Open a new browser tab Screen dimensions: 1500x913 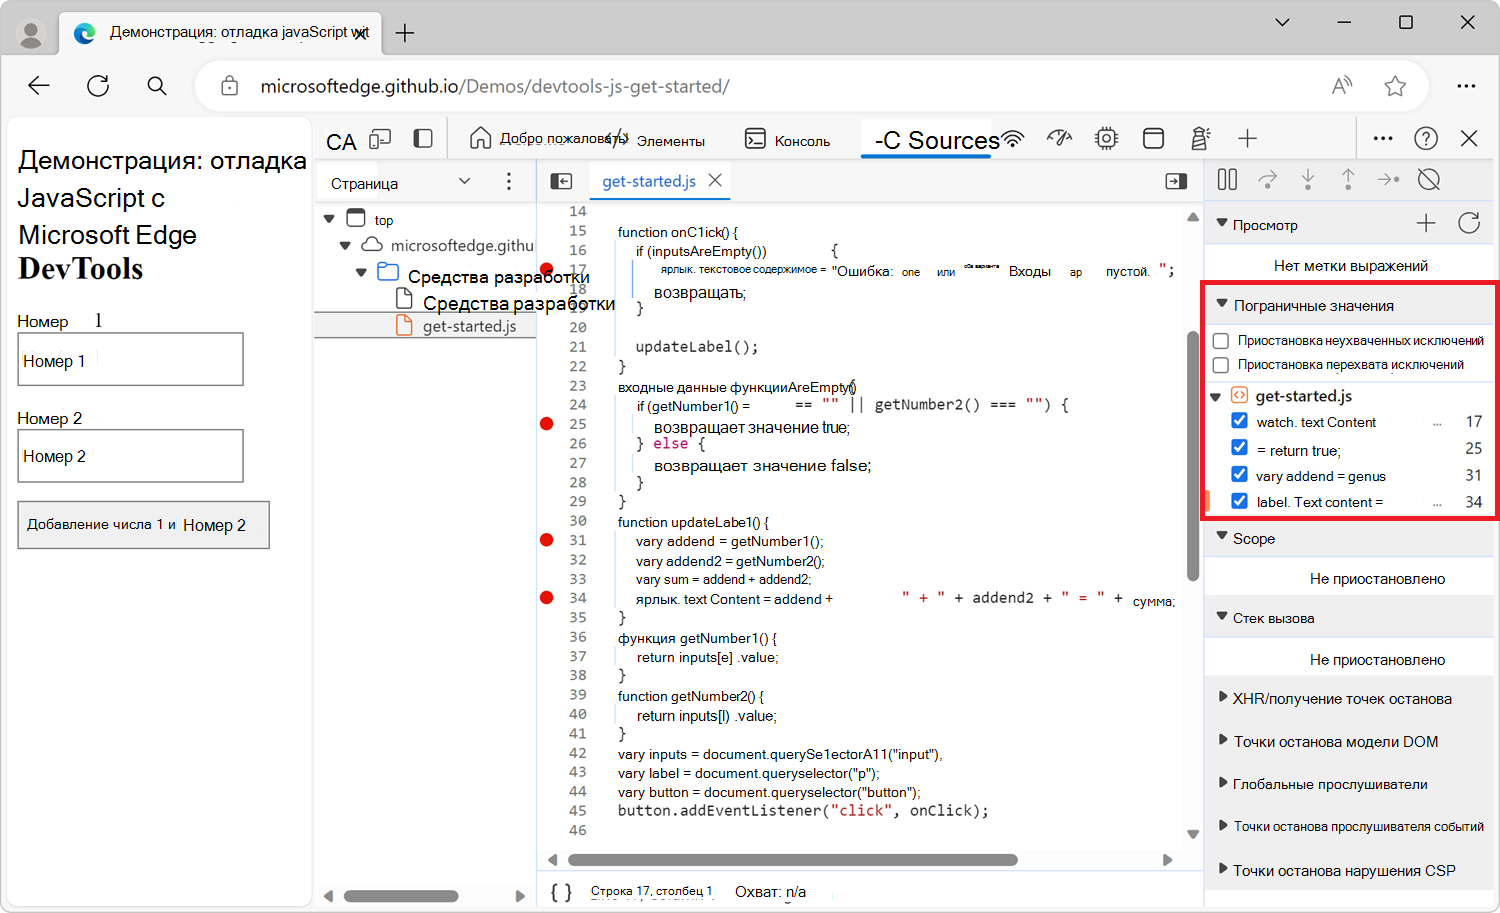(x=405, y=33)
